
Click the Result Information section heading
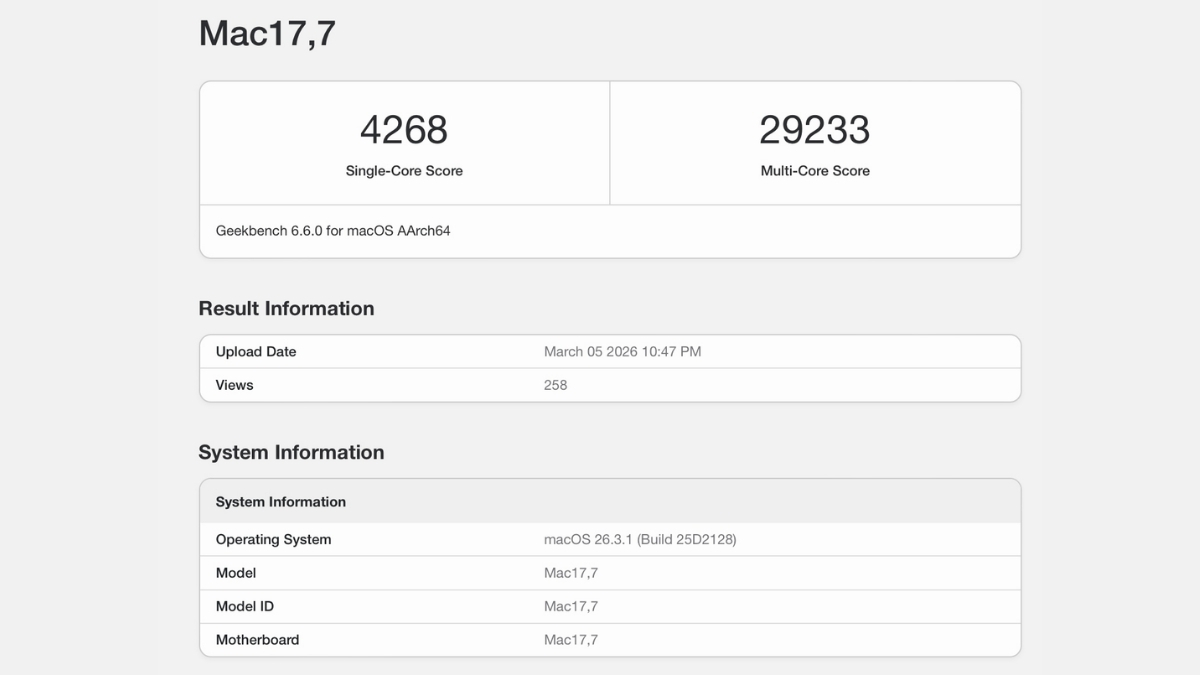[x=286, y=309]
